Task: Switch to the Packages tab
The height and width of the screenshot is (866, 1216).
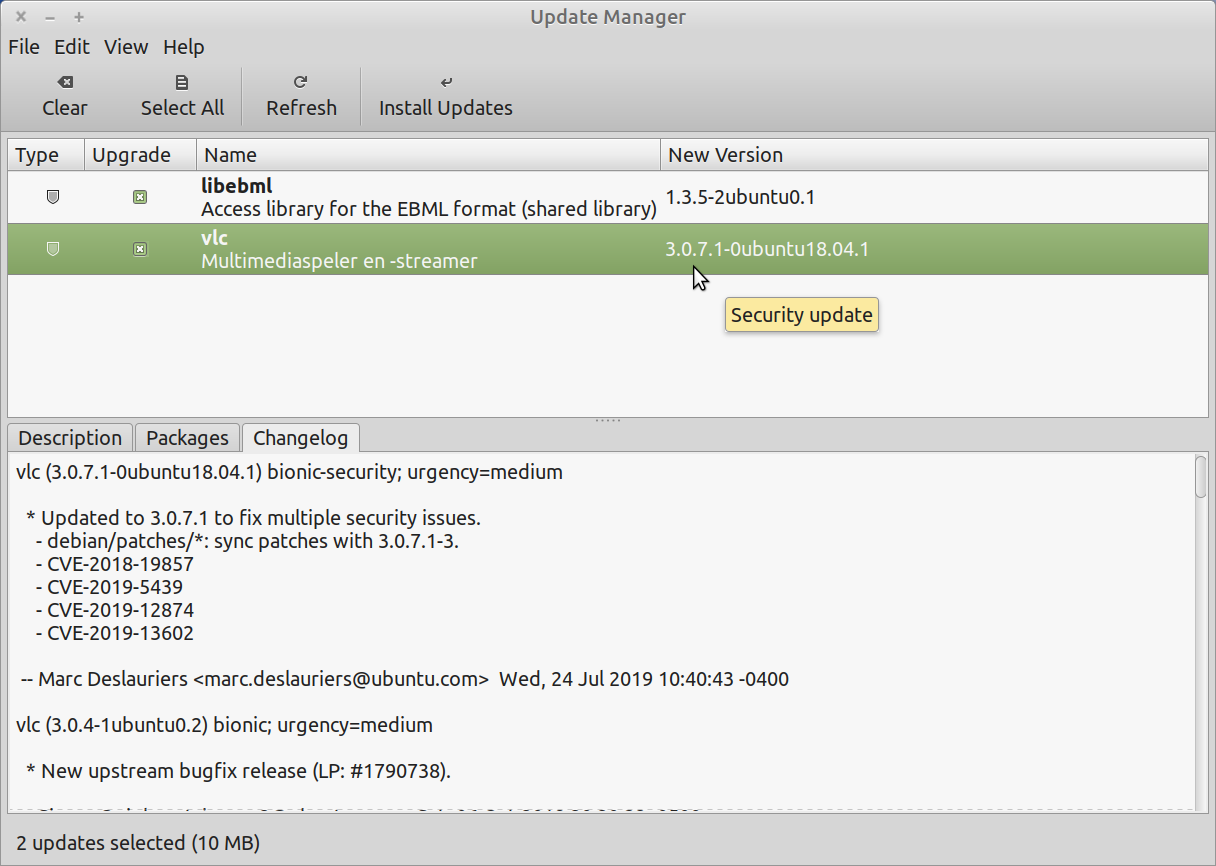Action: pyautogui.click(x=187, y=438)
